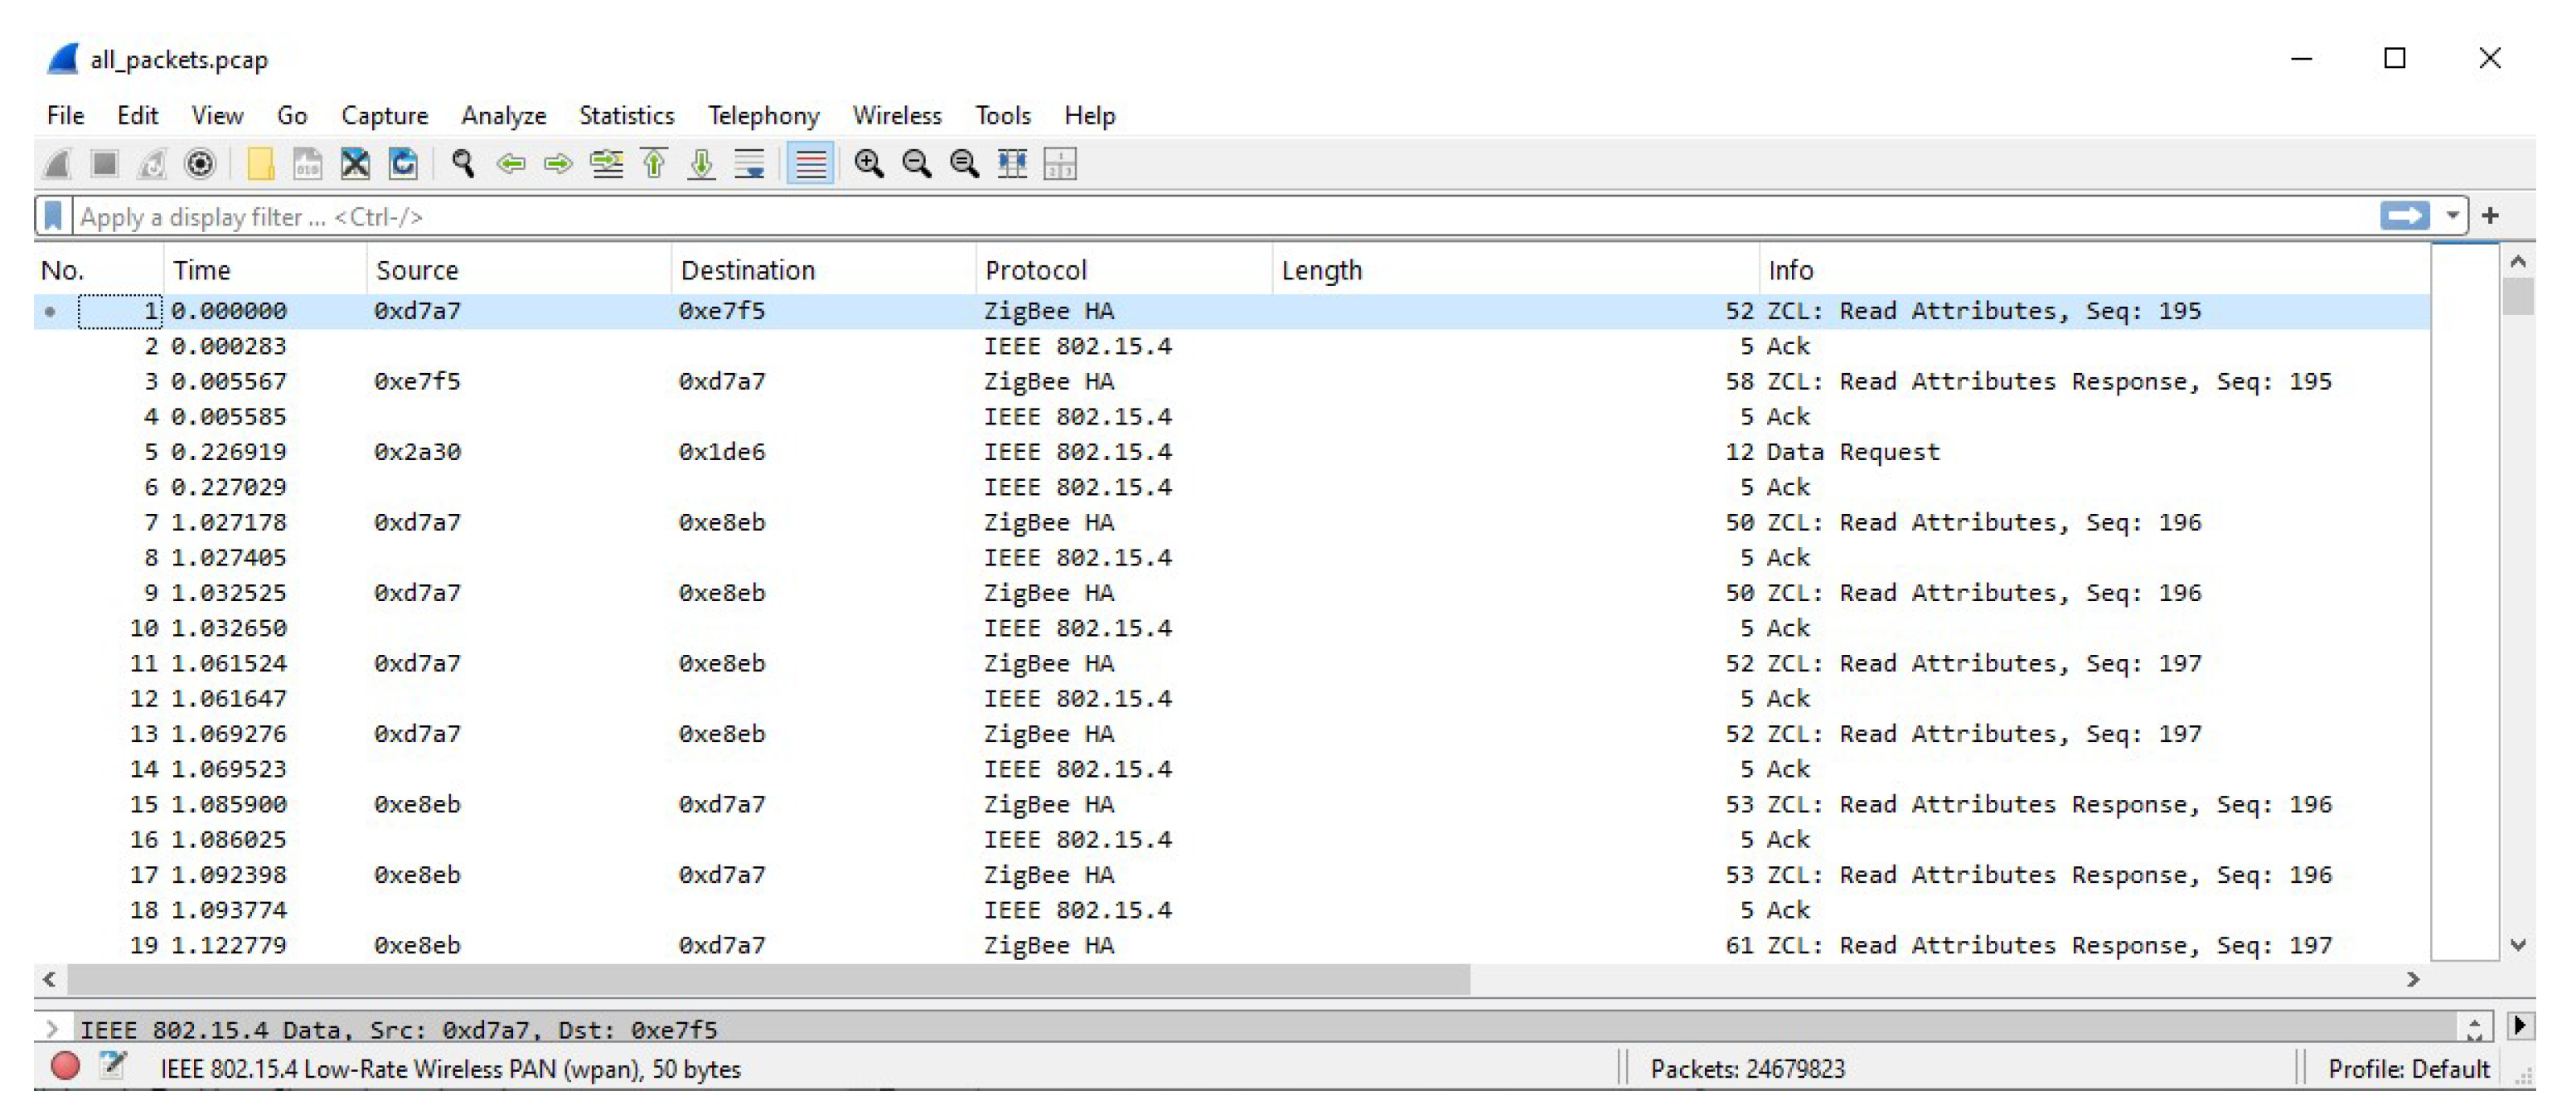Edit capture file properties status icon
This screenshot has height=1120, width=2576.
tap(113, 1067)
